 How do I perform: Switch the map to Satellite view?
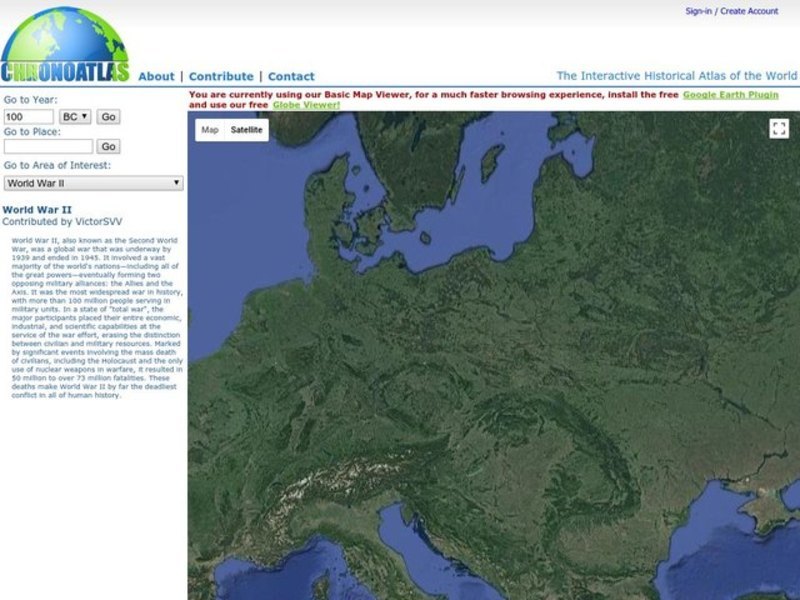(x=248, y=129)
